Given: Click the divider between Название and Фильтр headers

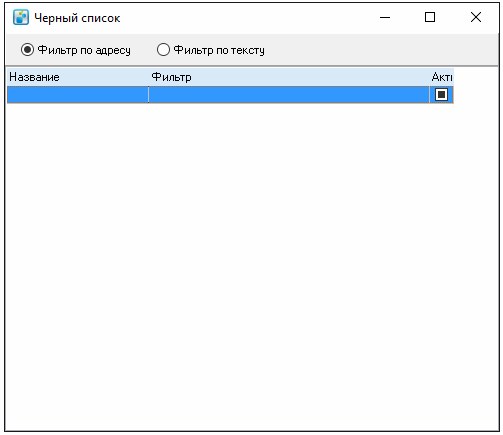Looking at the screenshot, I should coord(149,77).
